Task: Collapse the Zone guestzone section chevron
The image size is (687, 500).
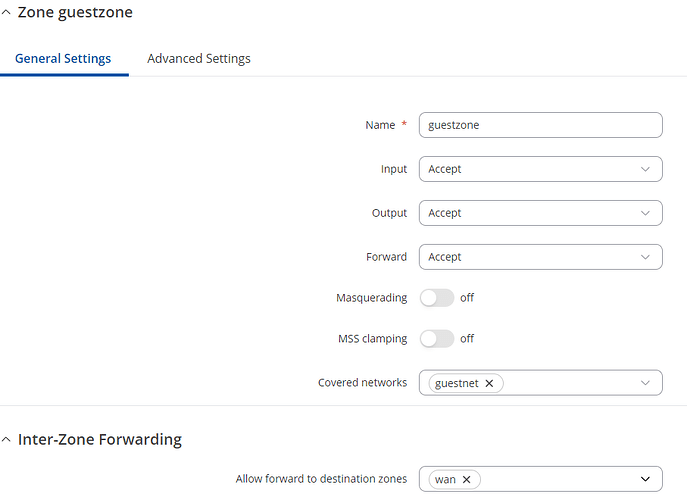Action: (x=6, y=13)
